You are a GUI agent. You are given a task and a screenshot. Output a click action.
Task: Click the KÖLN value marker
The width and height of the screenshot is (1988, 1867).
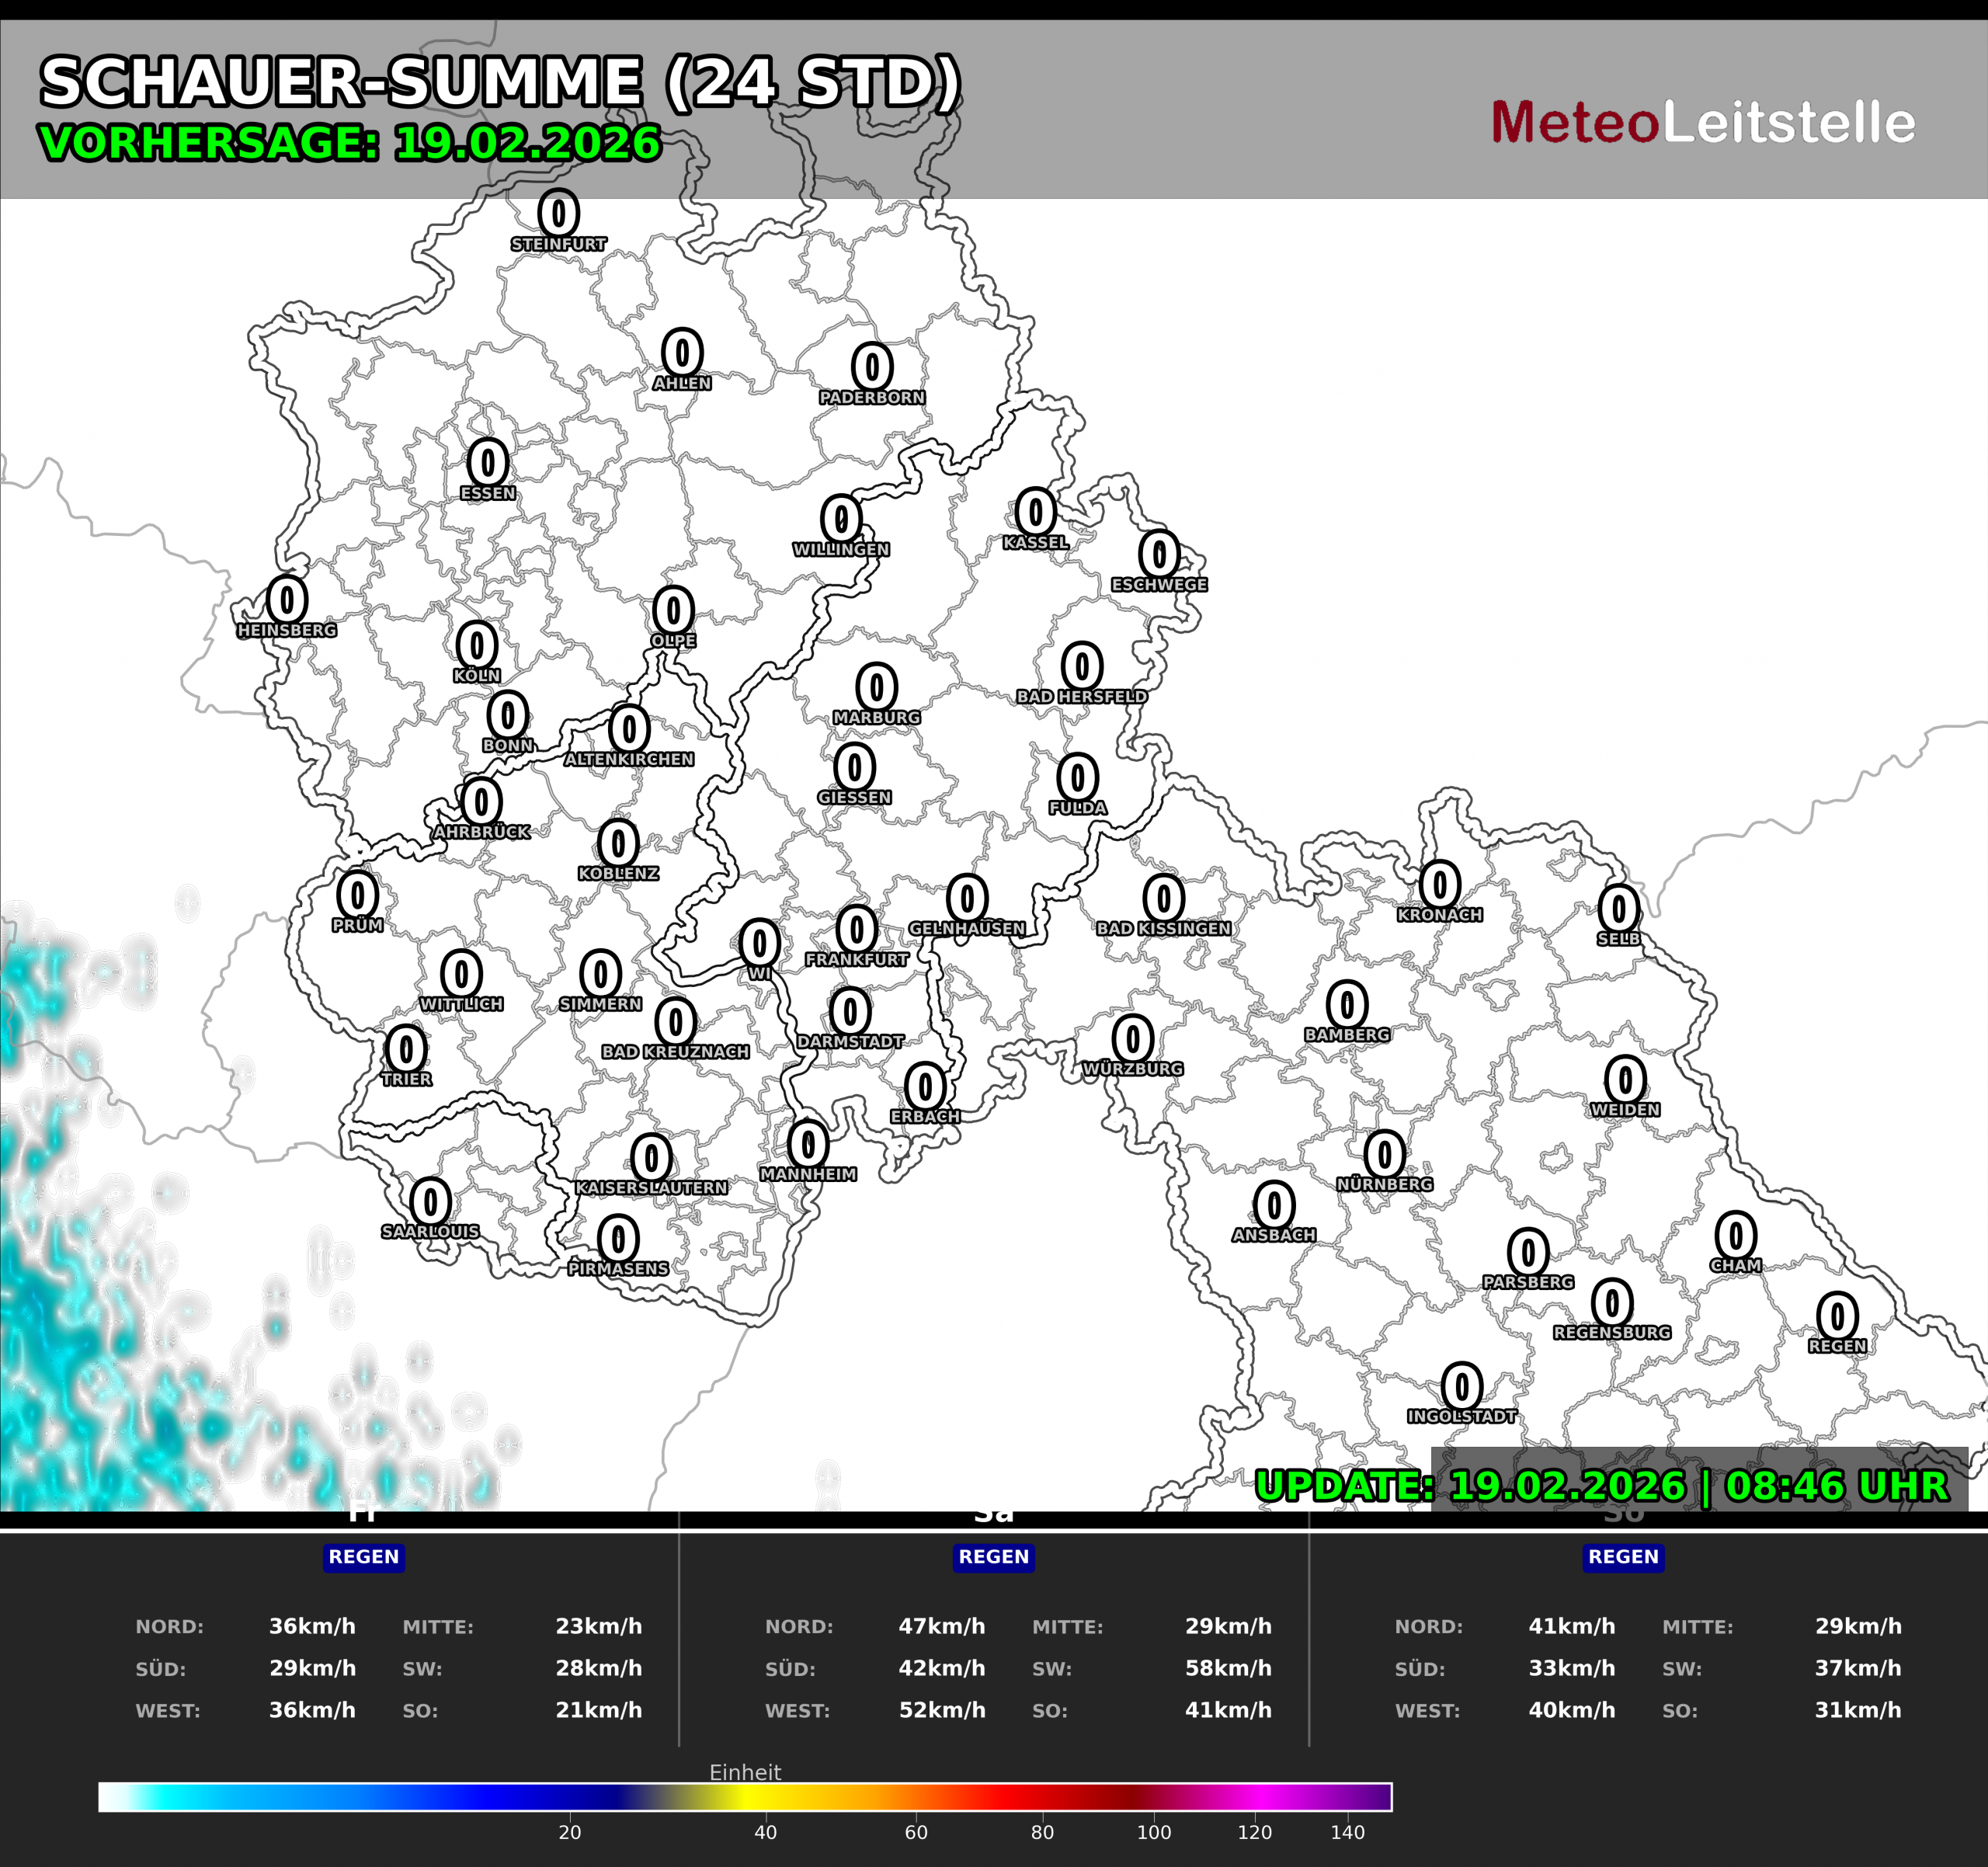[x=477, y=645]
